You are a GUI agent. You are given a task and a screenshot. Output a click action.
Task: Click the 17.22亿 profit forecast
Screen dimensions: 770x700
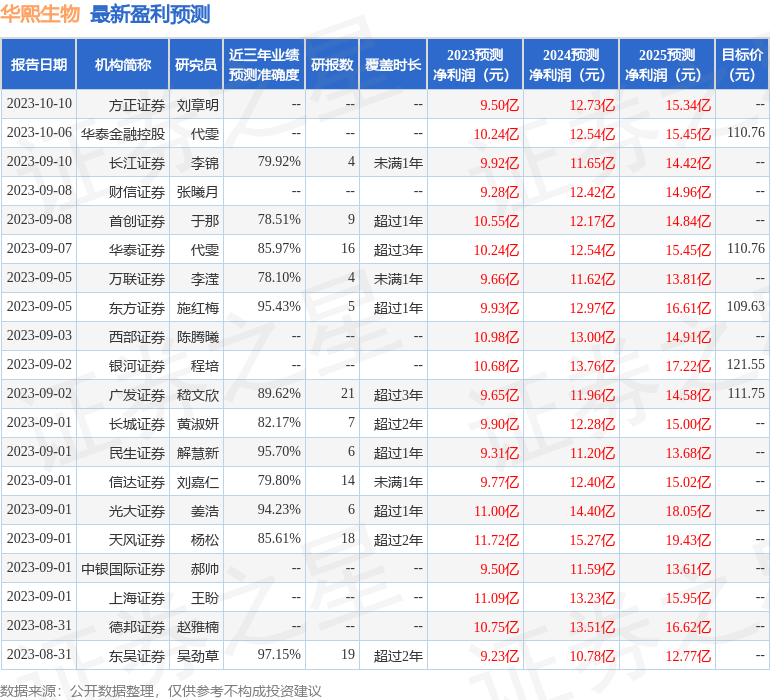pos(688,366)
